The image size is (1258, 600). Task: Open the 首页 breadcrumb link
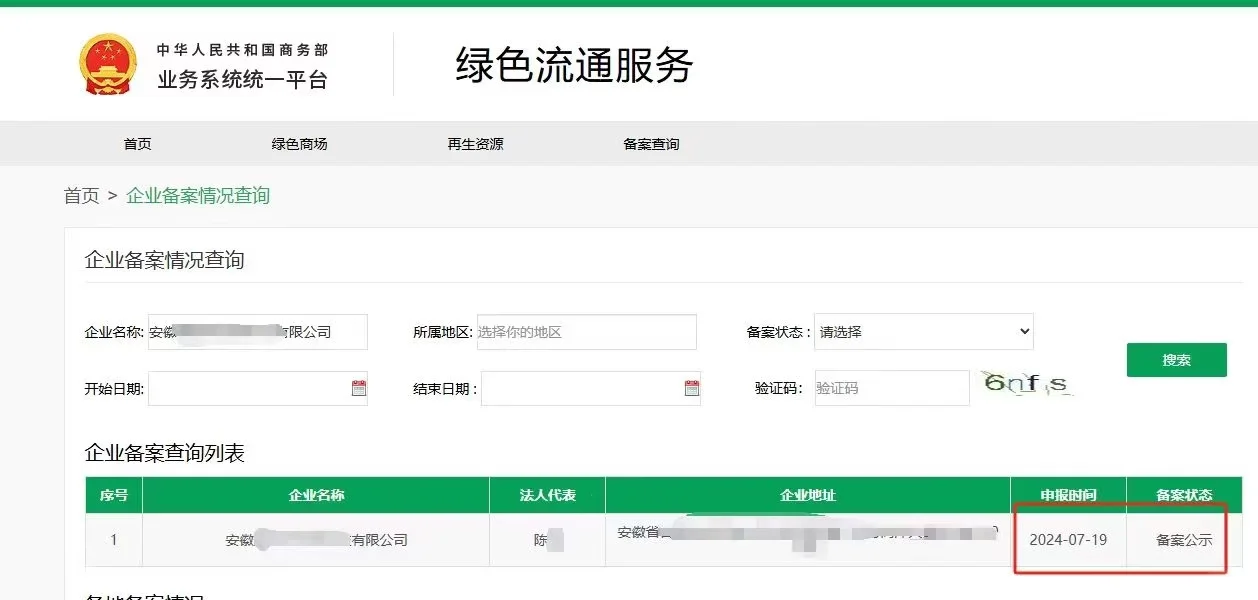[x=80, y=197]
